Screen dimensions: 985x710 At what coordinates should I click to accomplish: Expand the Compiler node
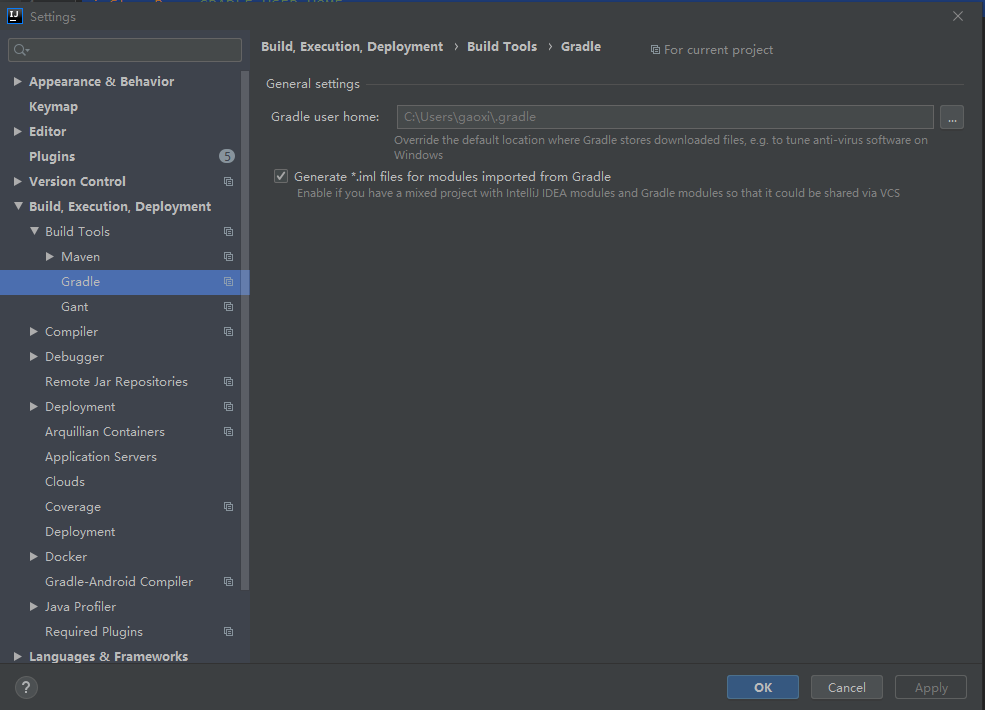point(34,332)
